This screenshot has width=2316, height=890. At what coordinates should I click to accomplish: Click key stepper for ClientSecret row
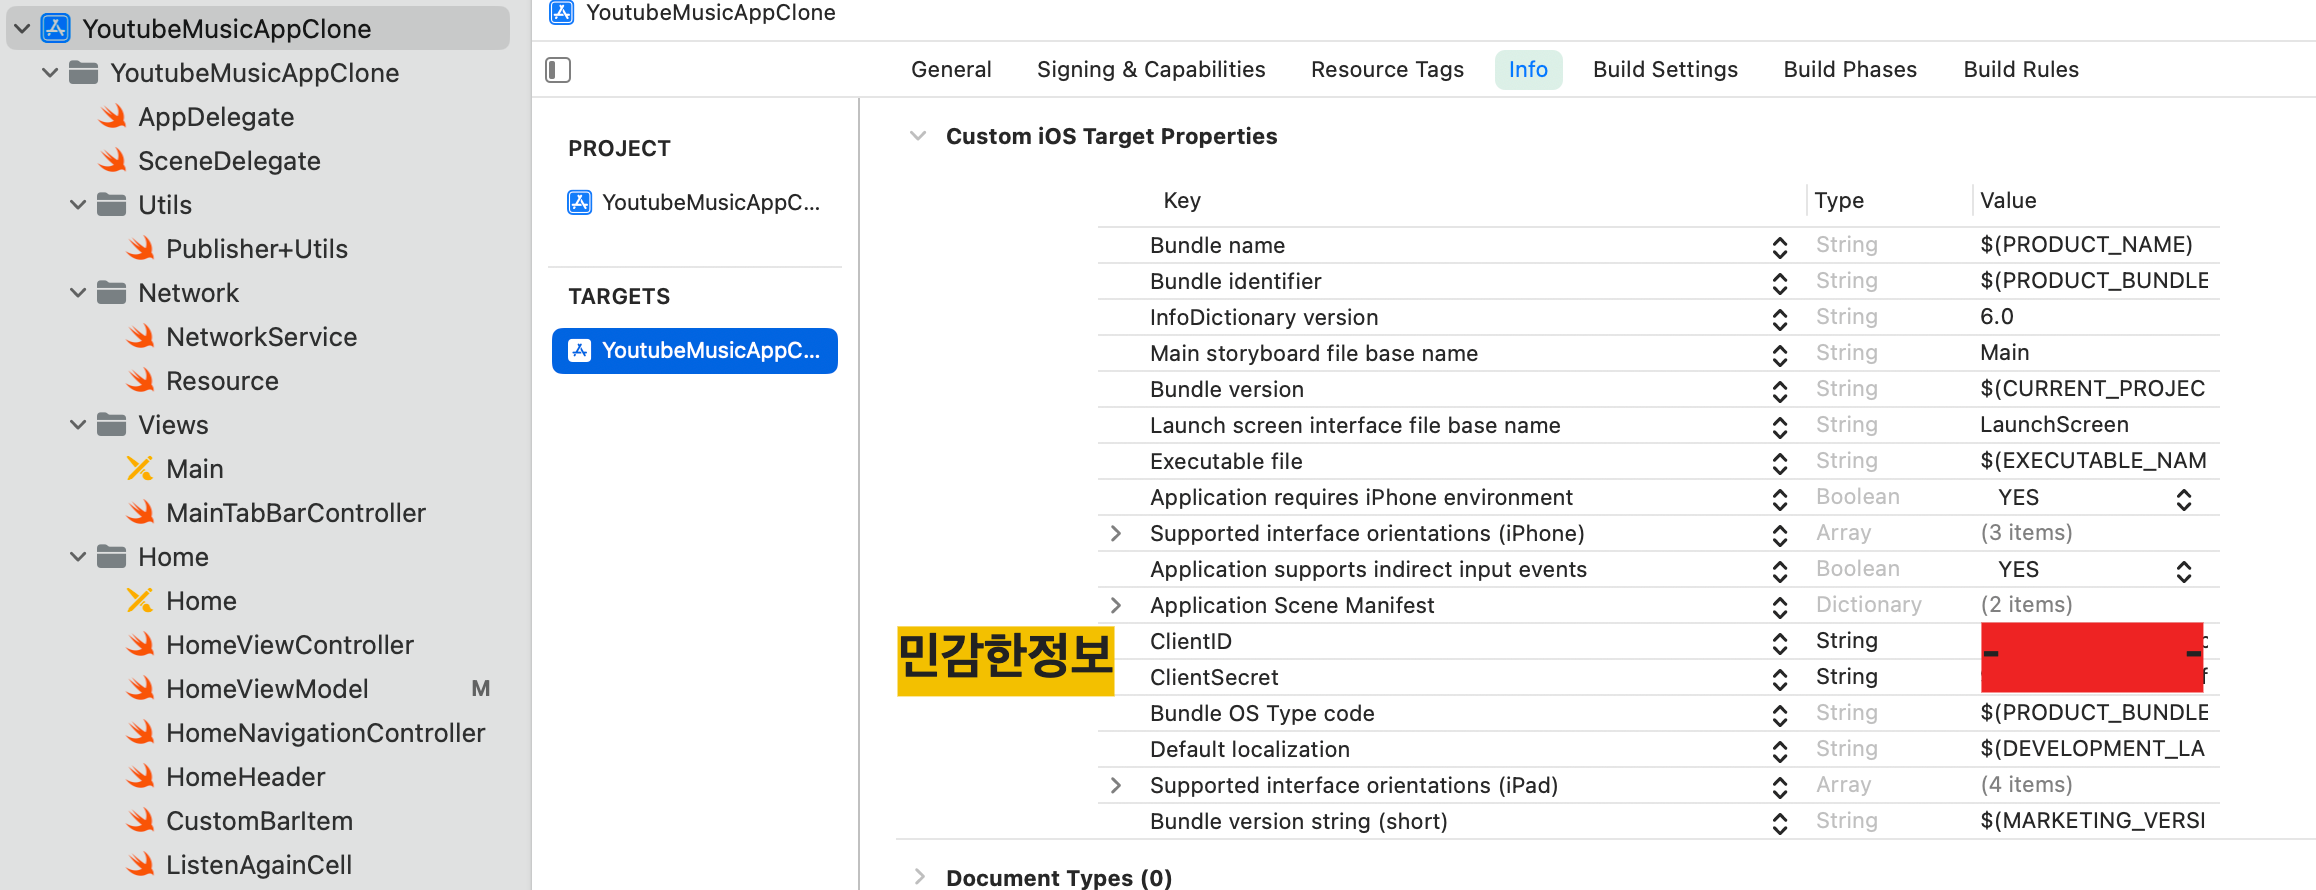pyautogui.click(x=1780, y=679)
